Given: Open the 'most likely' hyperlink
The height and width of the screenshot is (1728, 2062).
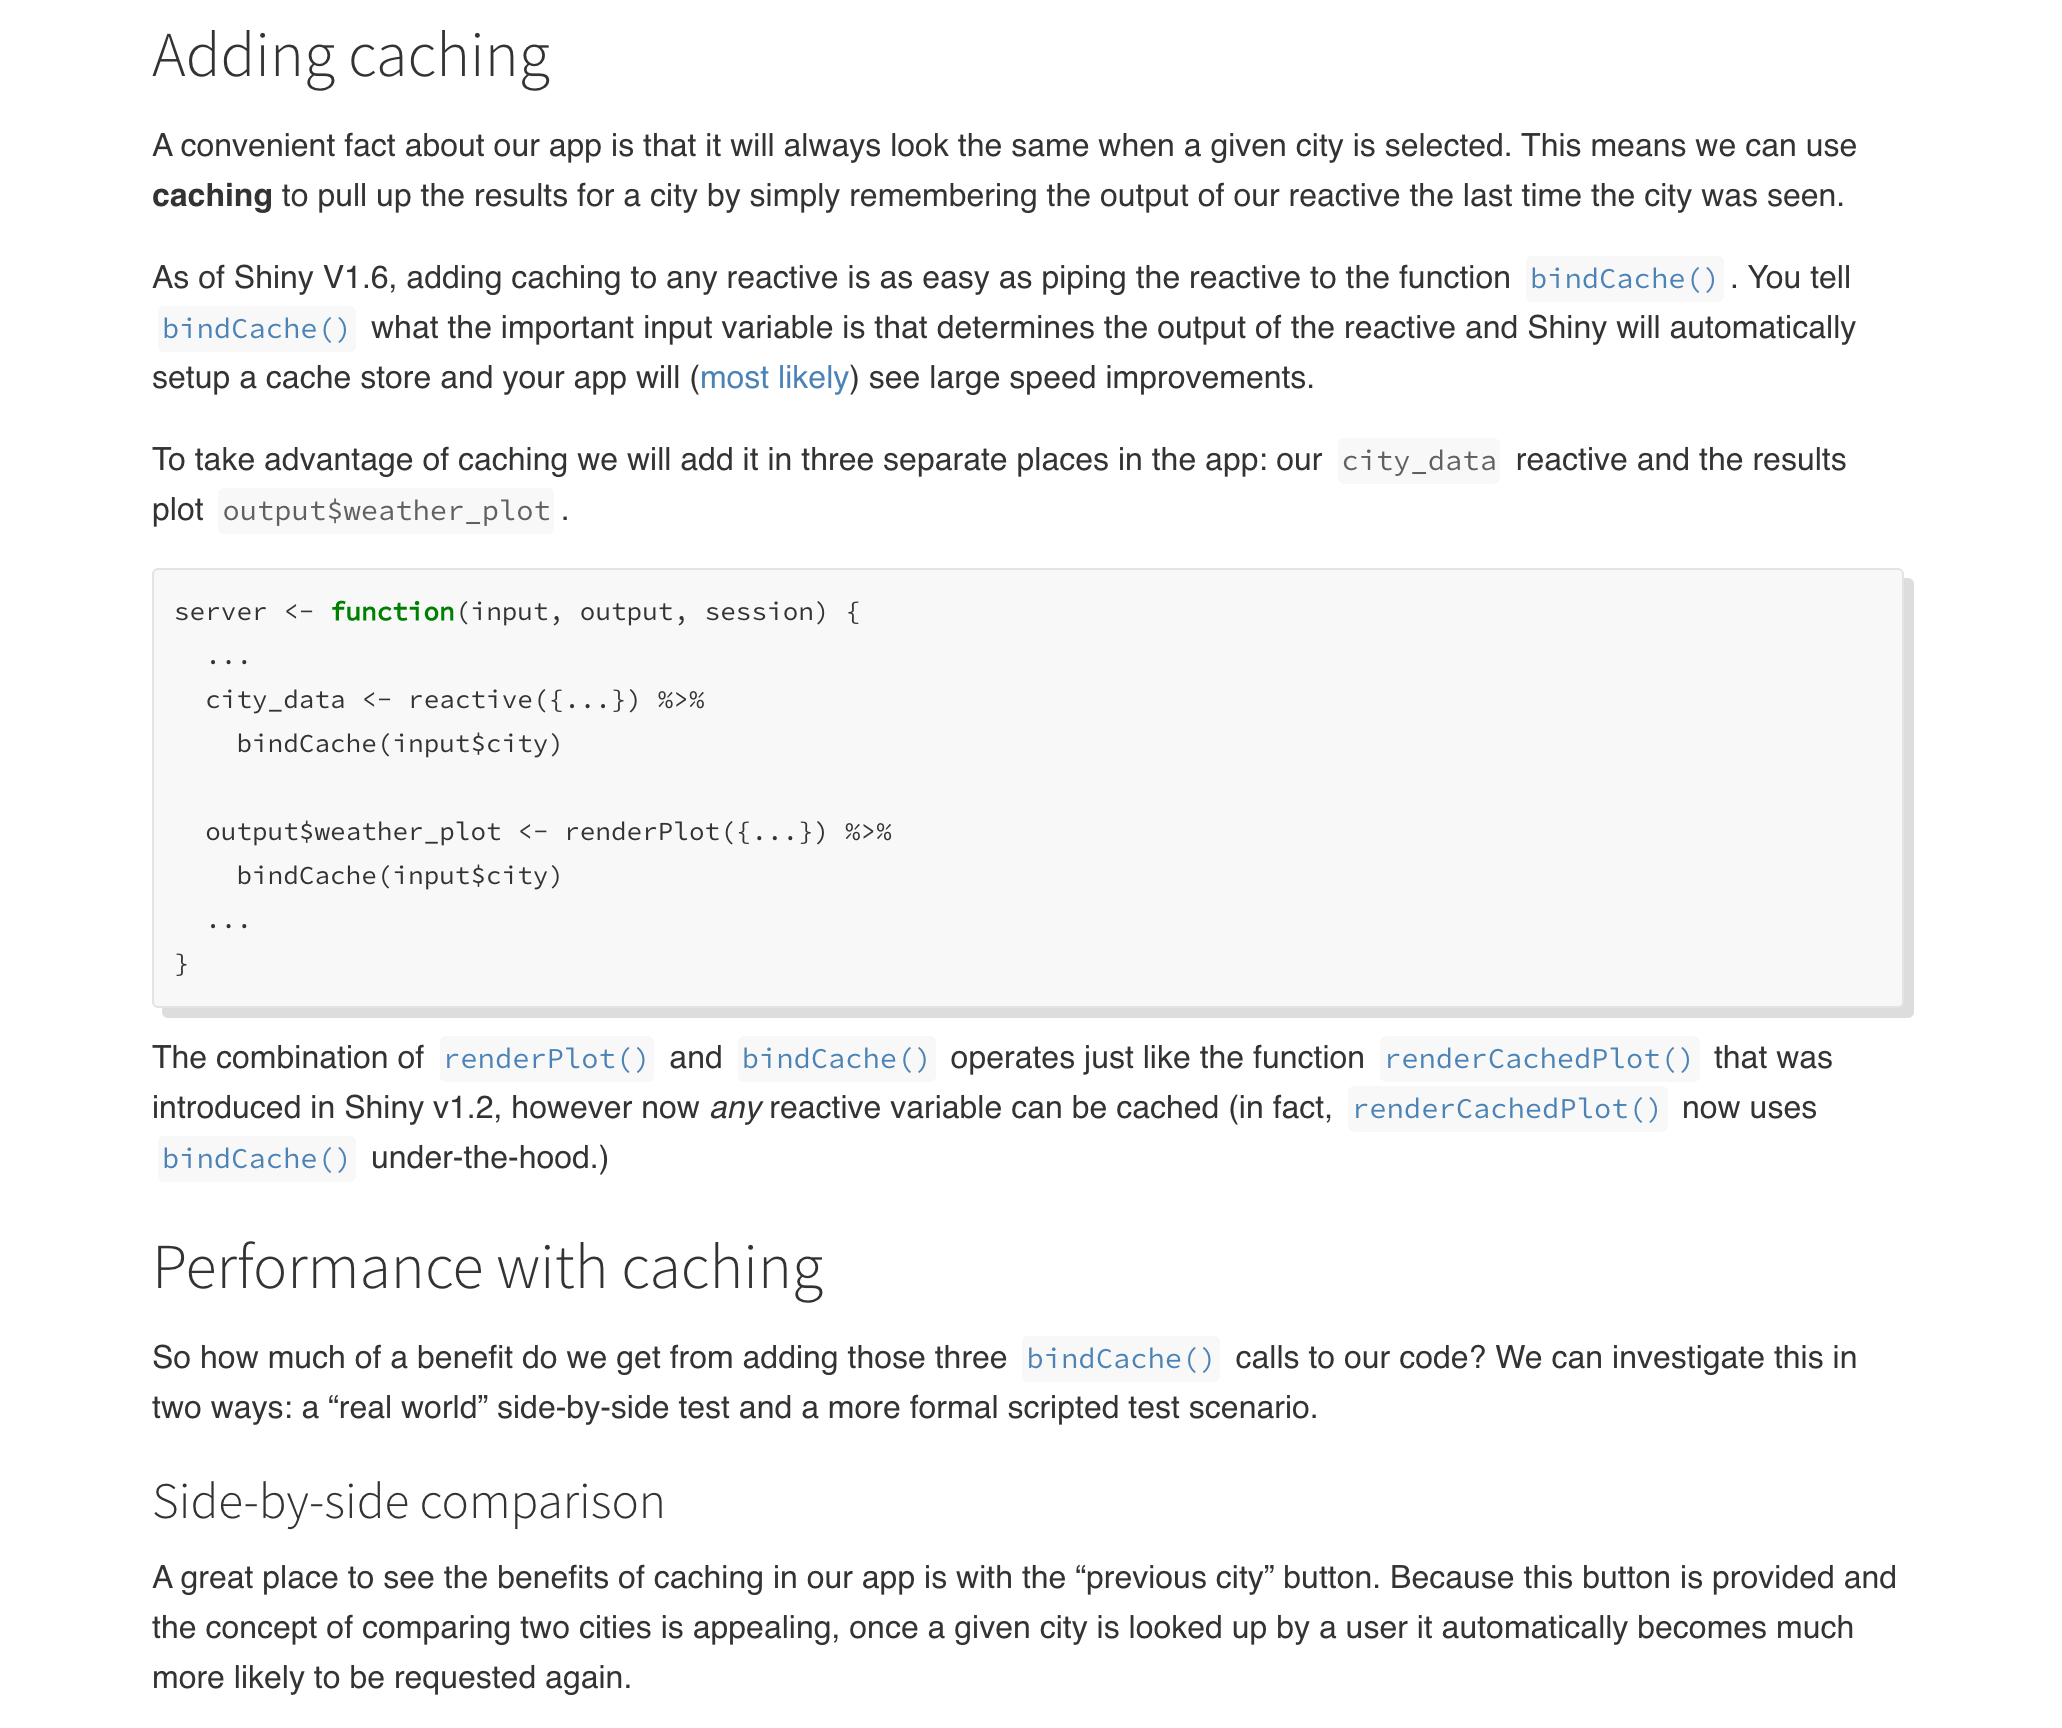Looking at the screenshot, I should point(774,378).
